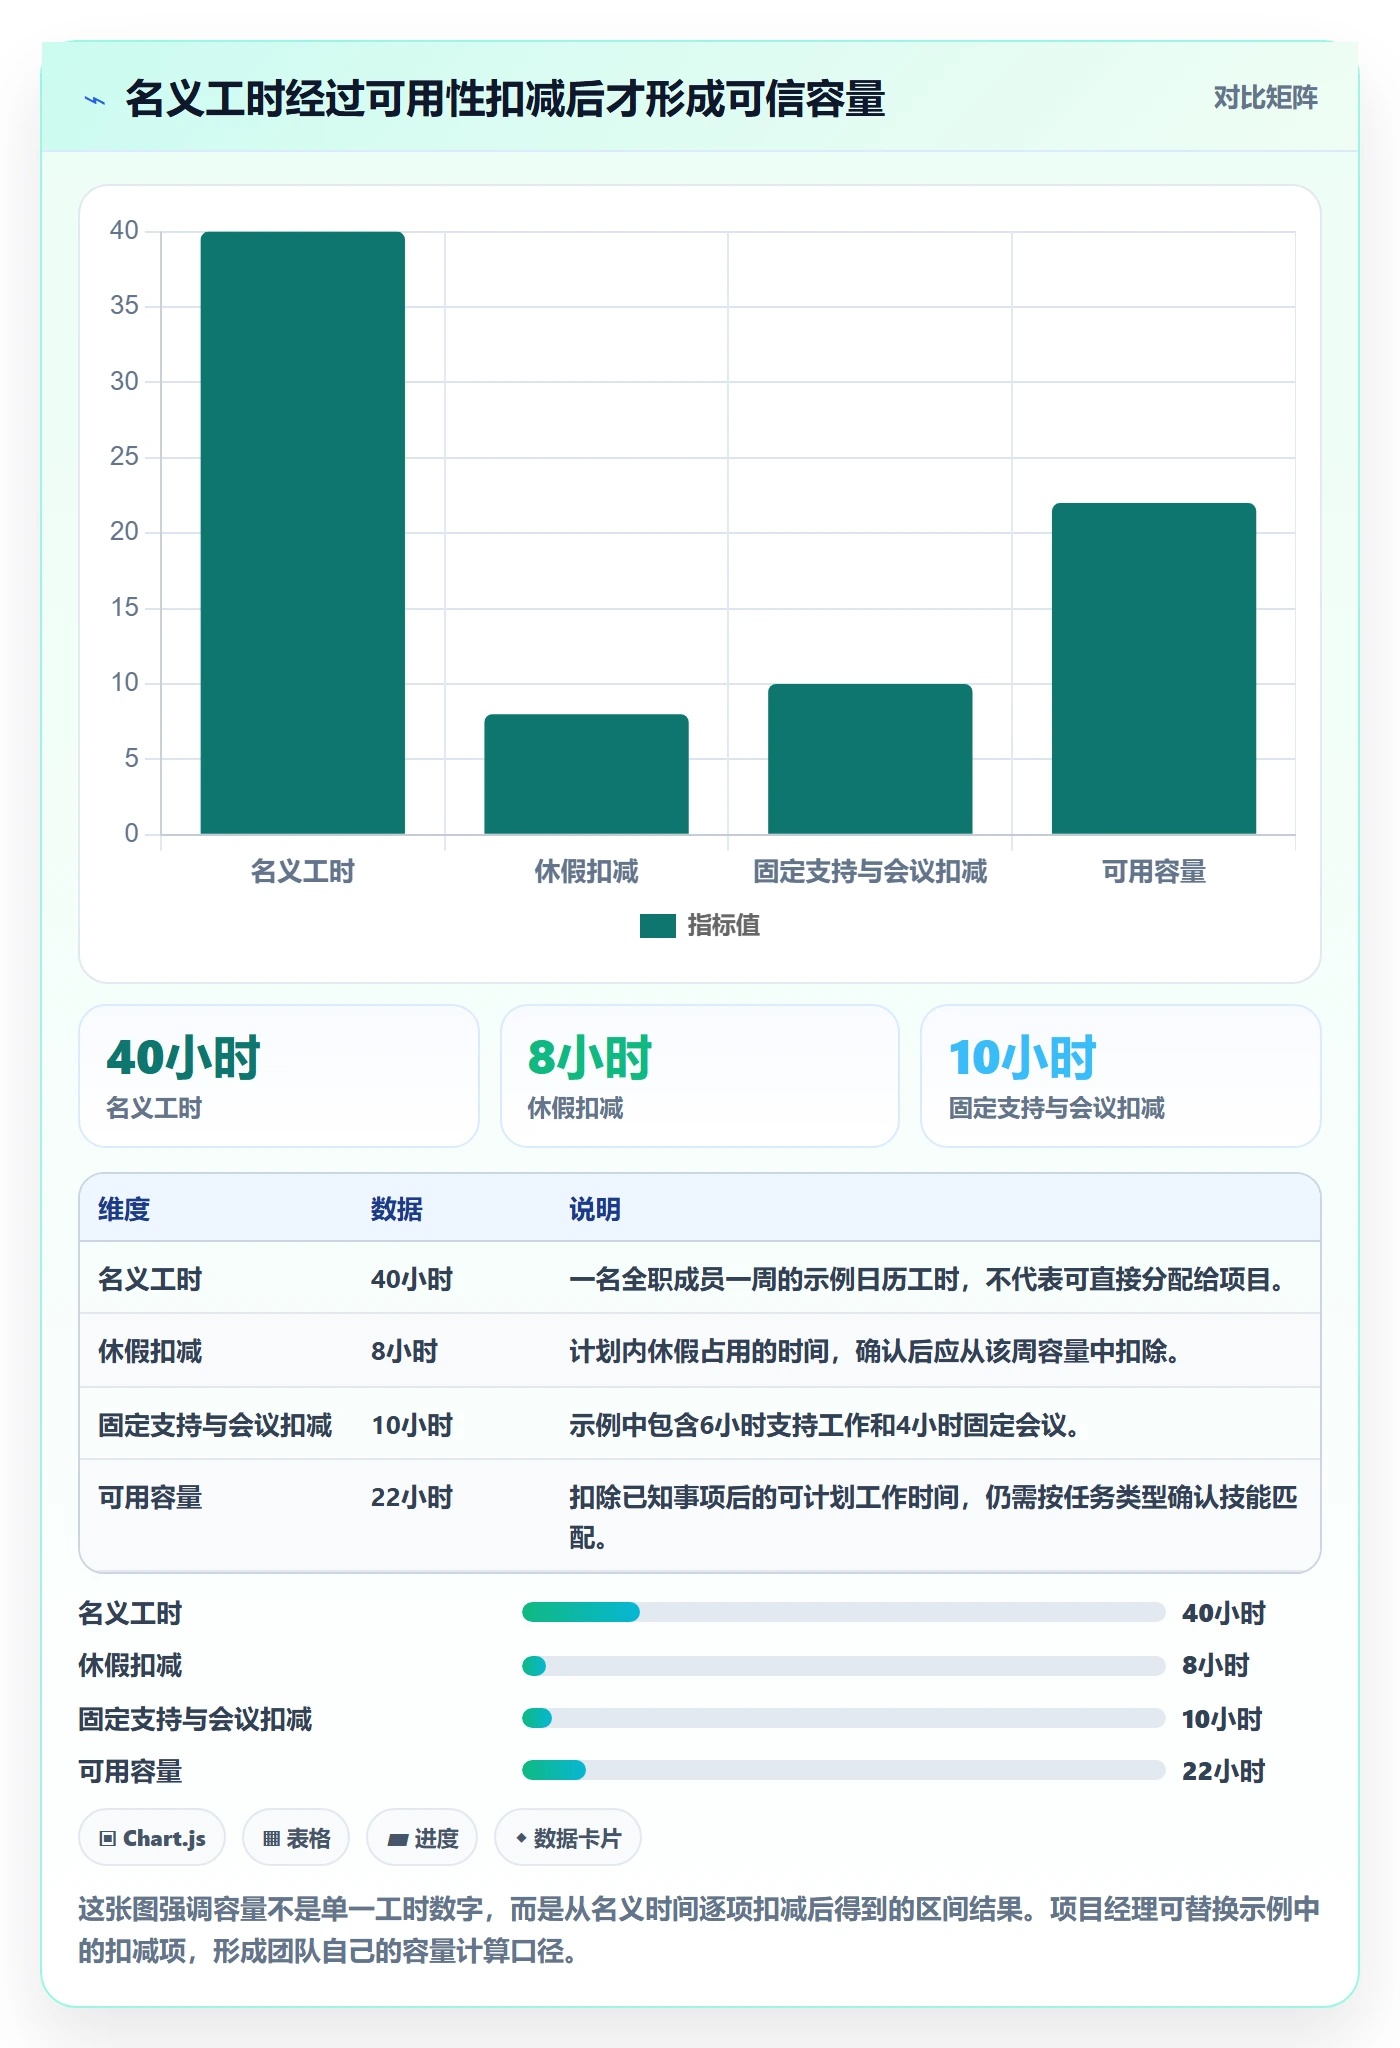Screen dimensions: 1400x2048
Task: Click the description mentioning 6小时支持工作
Action: [x=825, y=1425]
